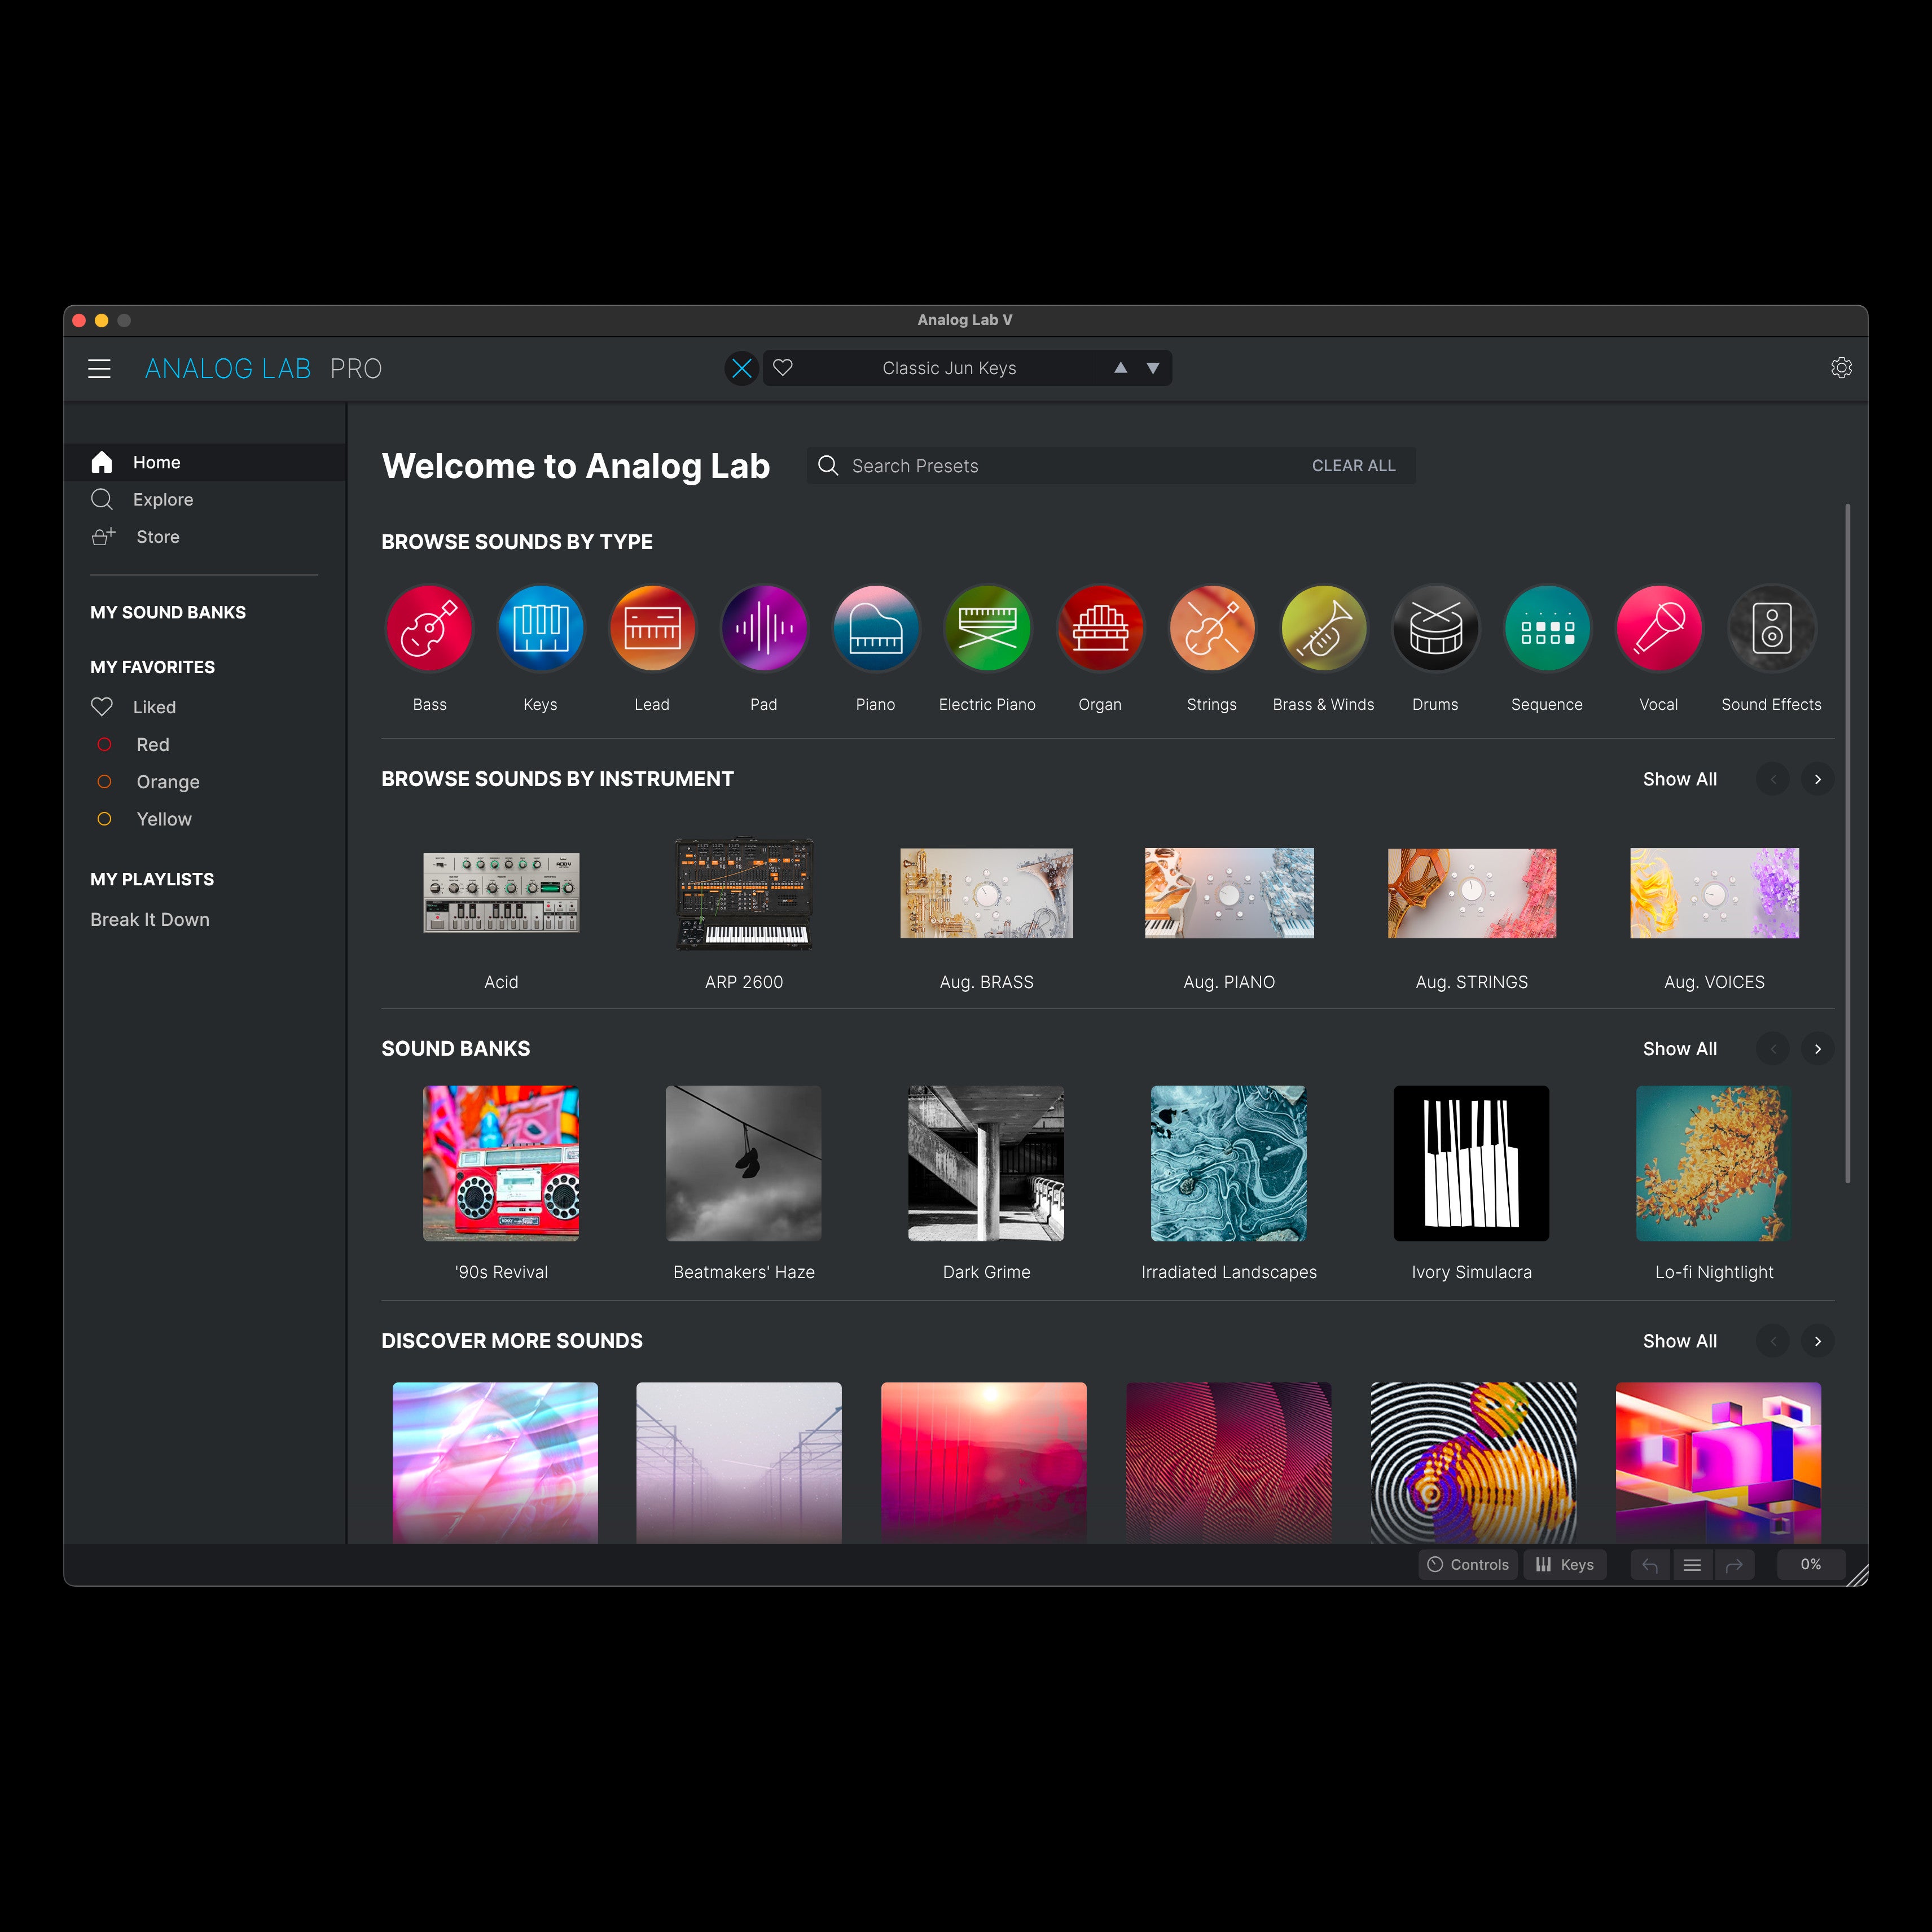Image resolution: width=1932 pixels, height=1932 pixels.
Task: Select the Lead sound type icon
Action: click(x=652, y=628)
